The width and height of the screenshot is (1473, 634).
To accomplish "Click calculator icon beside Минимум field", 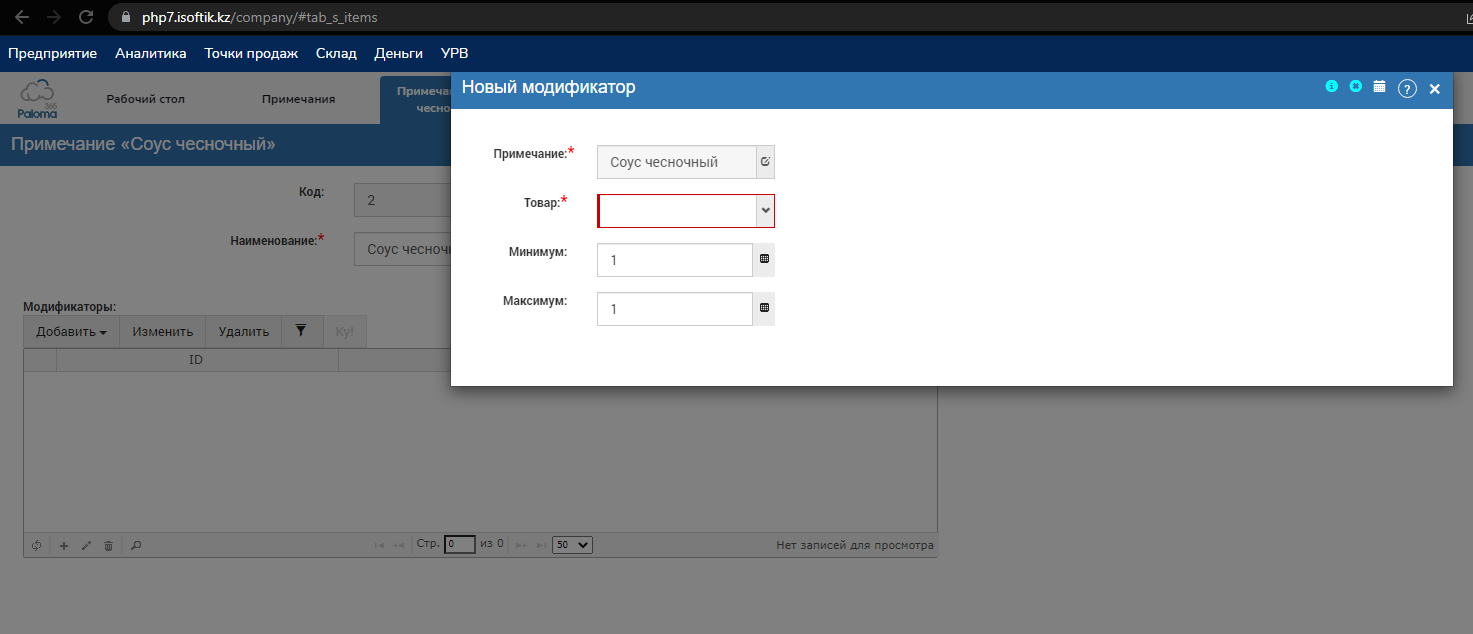I will click(764, 259).
